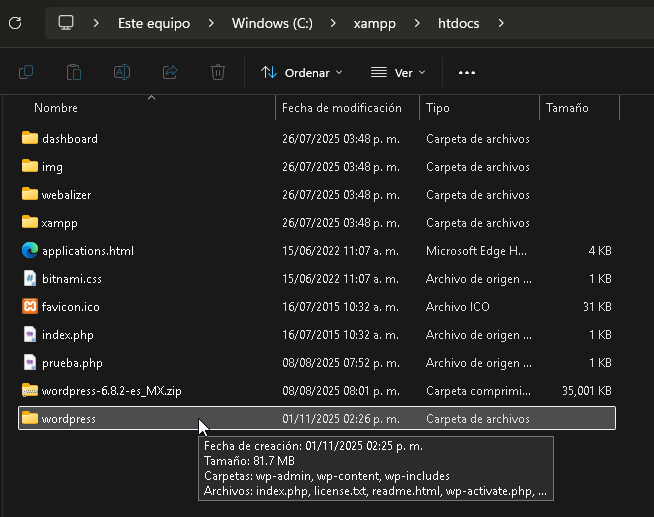Viewport: 654px width, 517px height.
Task: Click the orange favicon.ico icon
Action: click(x=30, y=306)
